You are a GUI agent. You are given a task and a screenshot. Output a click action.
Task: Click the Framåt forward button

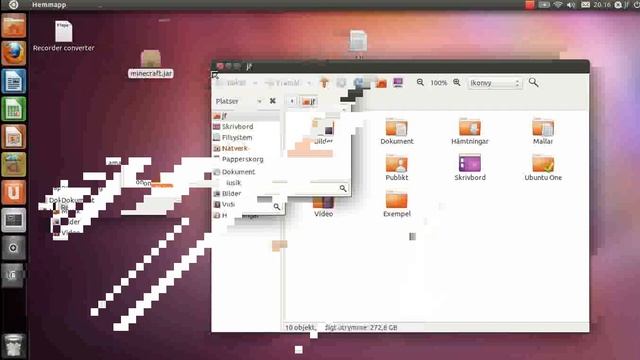pos(282,83)
